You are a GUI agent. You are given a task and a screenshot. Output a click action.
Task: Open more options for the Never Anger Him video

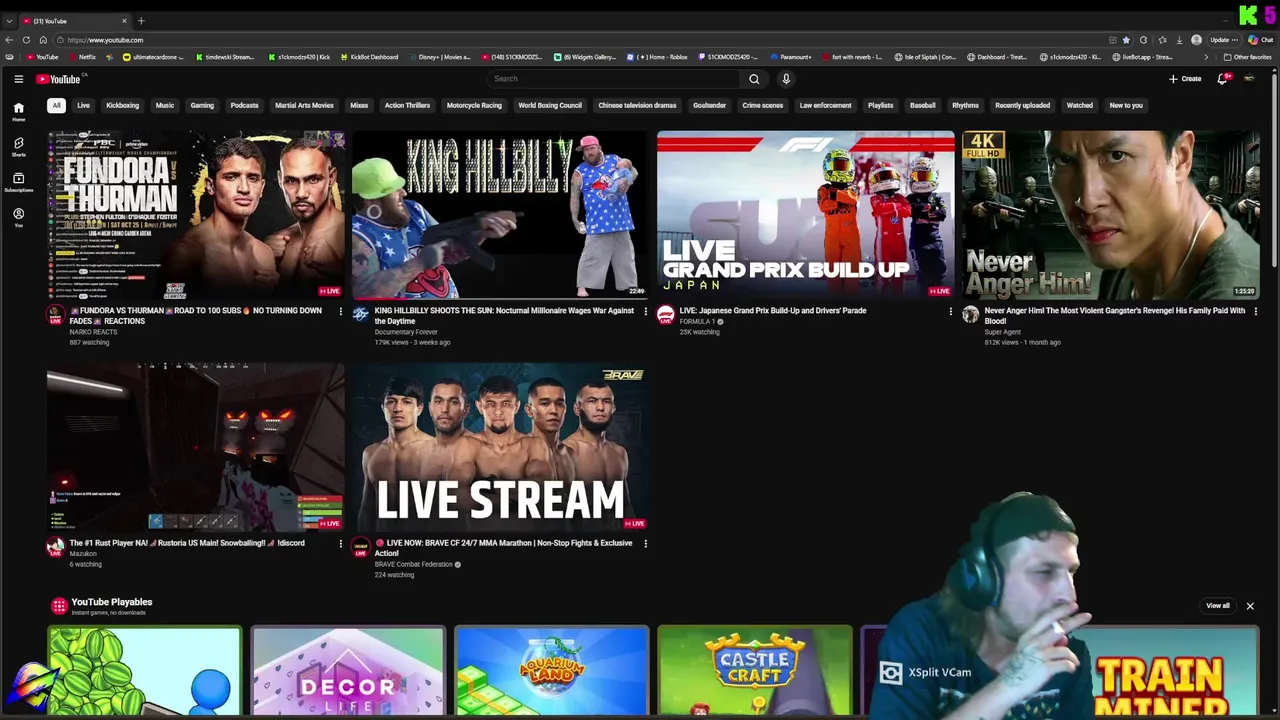[1255, 311]
